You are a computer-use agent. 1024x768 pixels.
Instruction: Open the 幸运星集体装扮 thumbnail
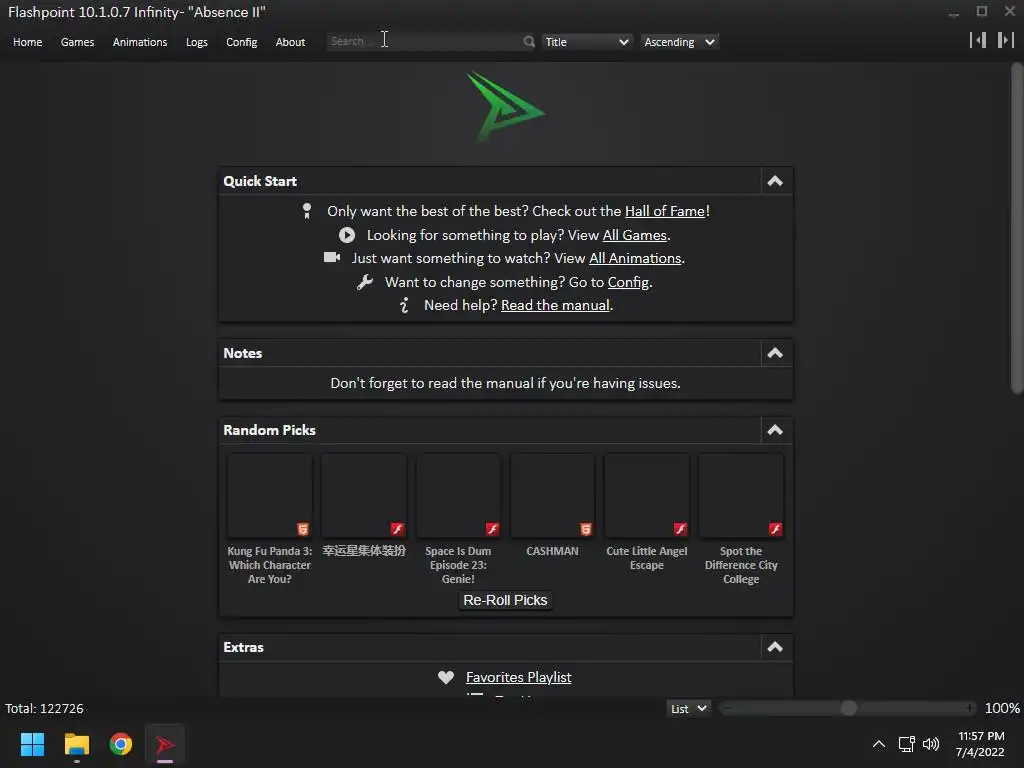point(364,496)
